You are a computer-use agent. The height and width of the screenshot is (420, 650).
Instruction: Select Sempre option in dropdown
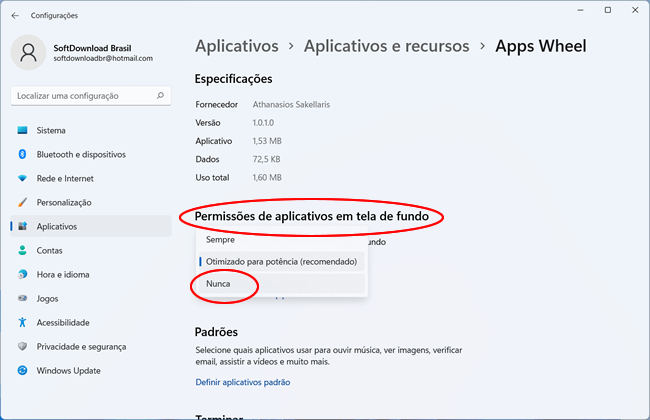220,240
